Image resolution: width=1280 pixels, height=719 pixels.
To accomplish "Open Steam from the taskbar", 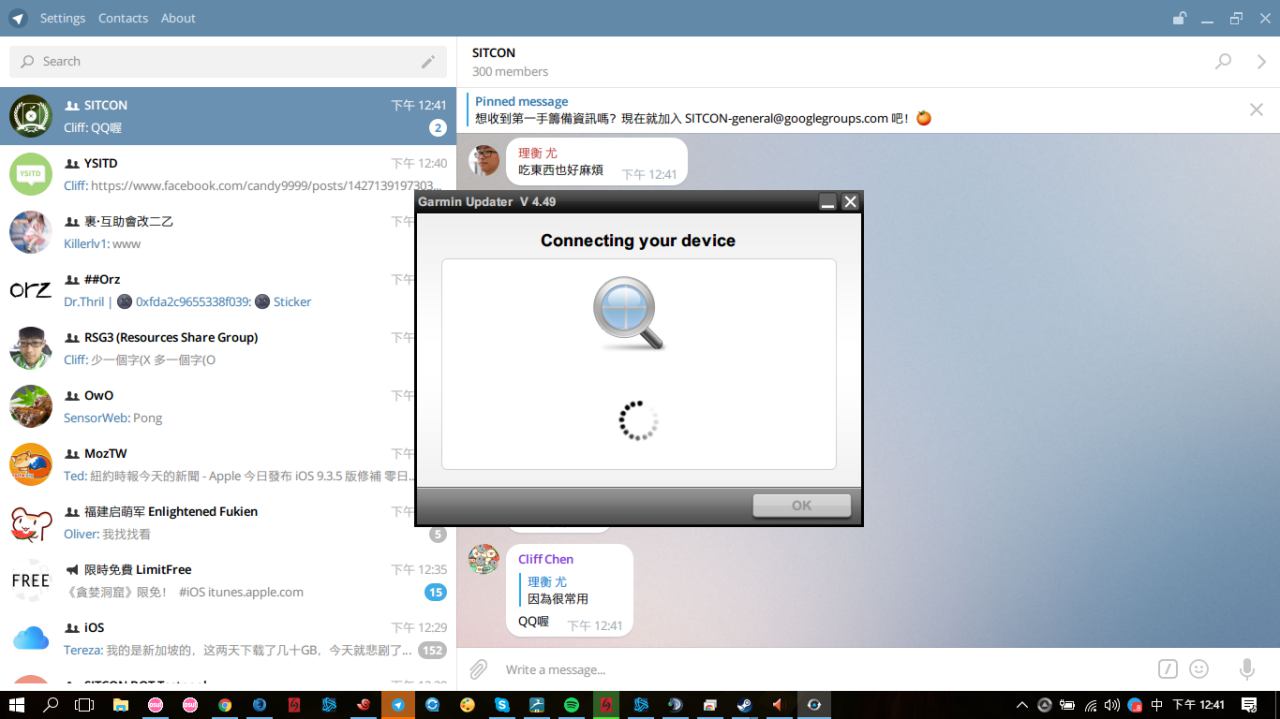I will 744,705.
